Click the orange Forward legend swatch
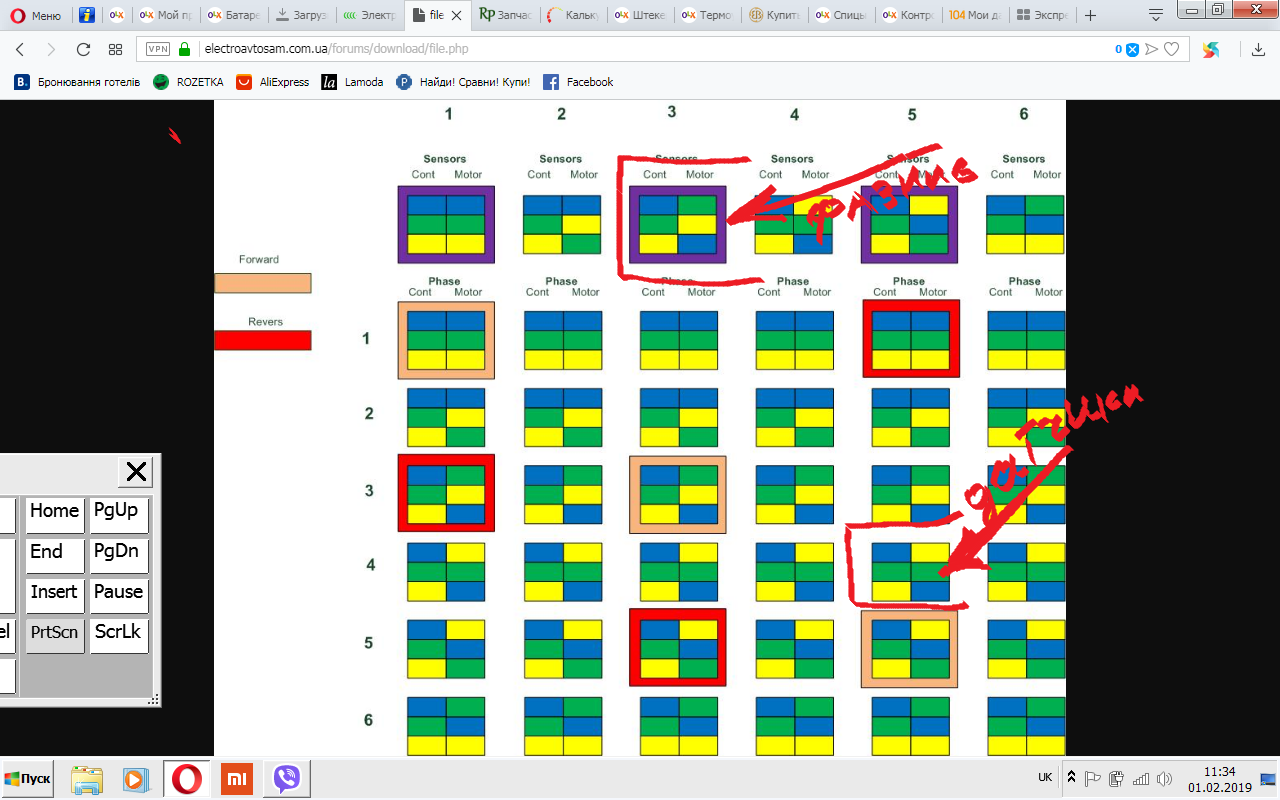Screen dimensions: 1280x800 tap(262, 283)
